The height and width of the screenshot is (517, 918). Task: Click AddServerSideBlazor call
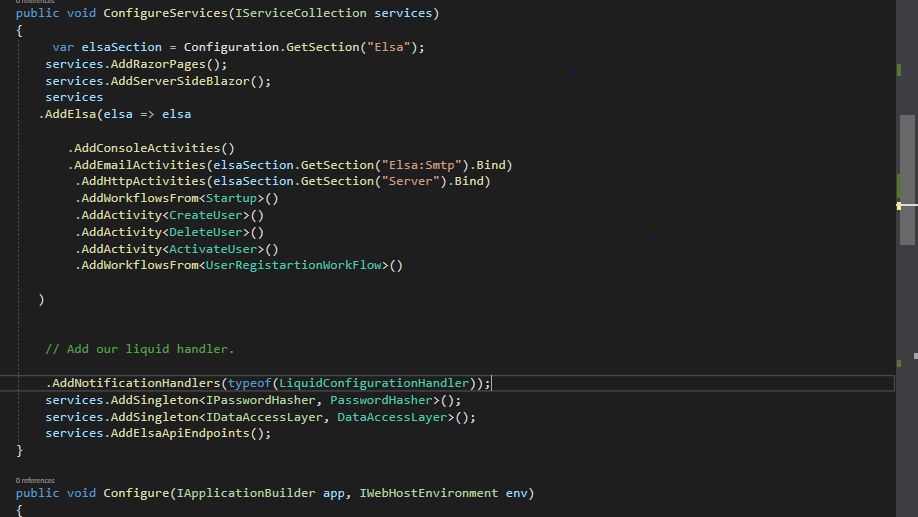(180, 81)
